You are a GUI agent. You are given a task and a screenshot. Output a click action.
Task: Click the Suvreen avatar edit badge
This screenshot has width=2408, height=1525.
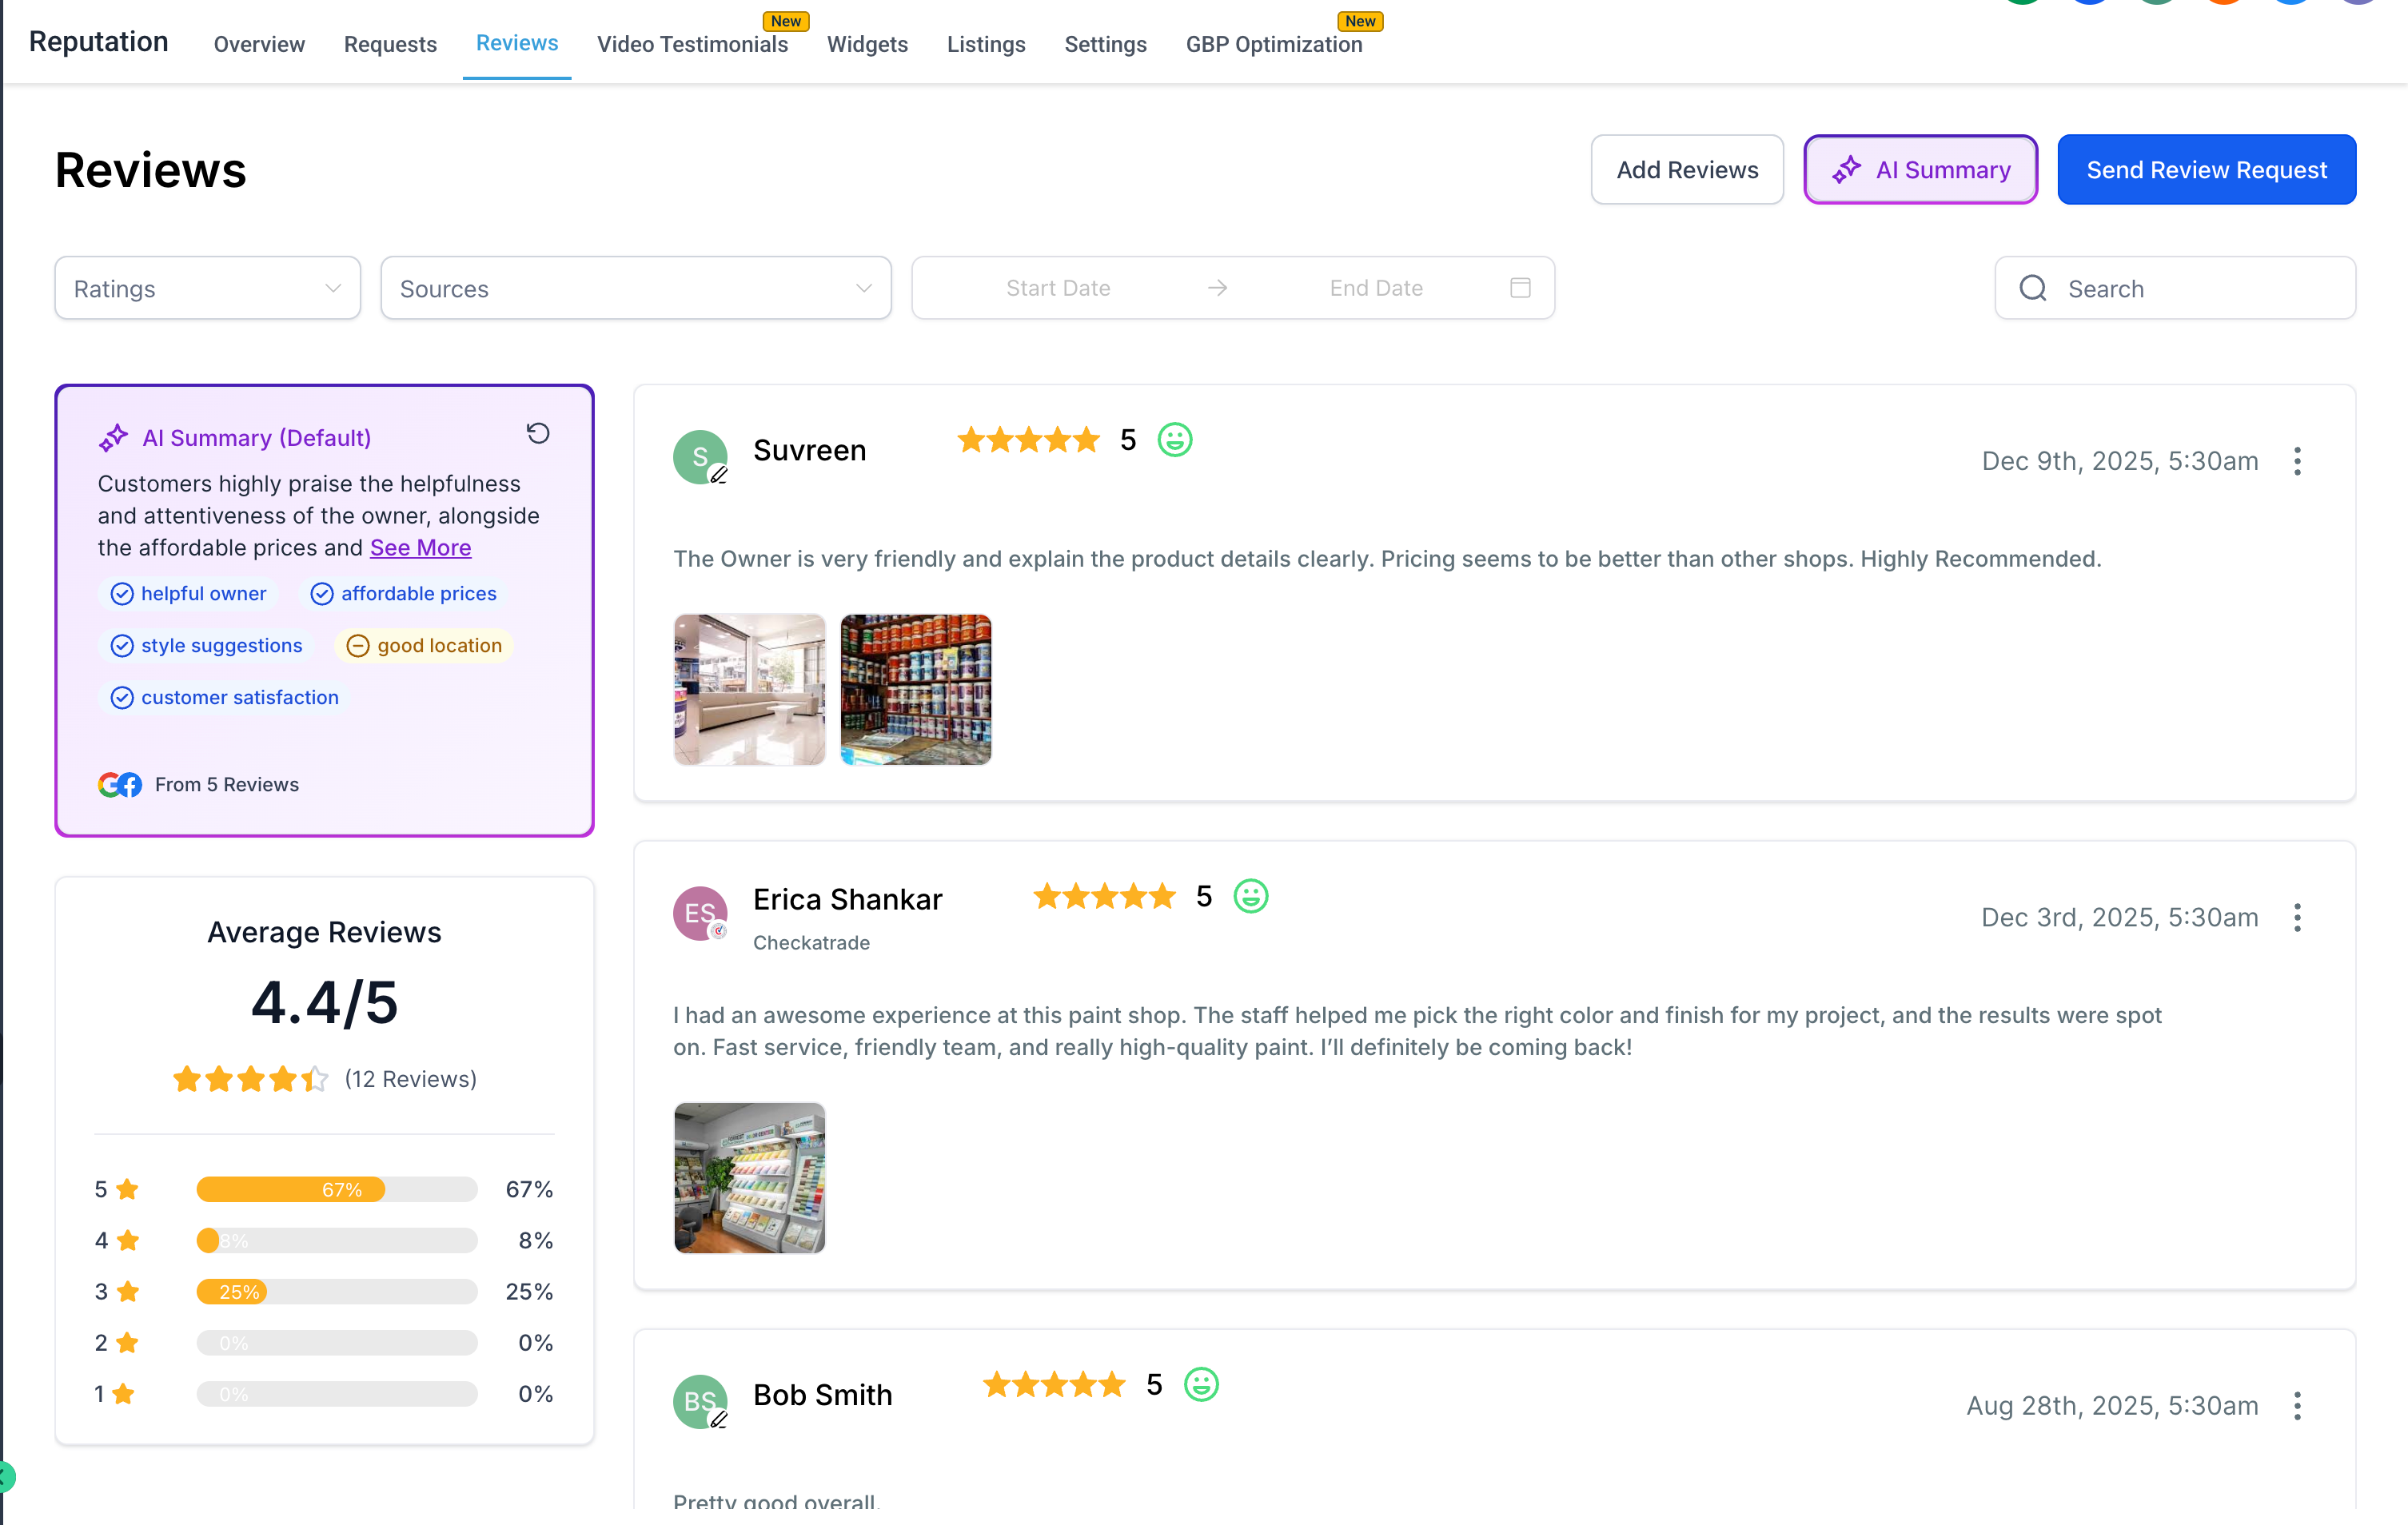tap(719, 475)
